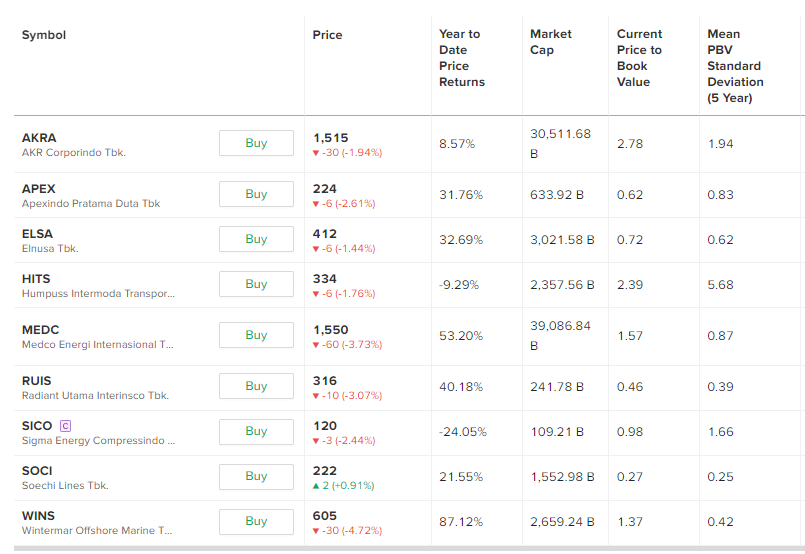Open the WINS stock symbol
Viewport: 805px width, 554px height.
[38, 516]
